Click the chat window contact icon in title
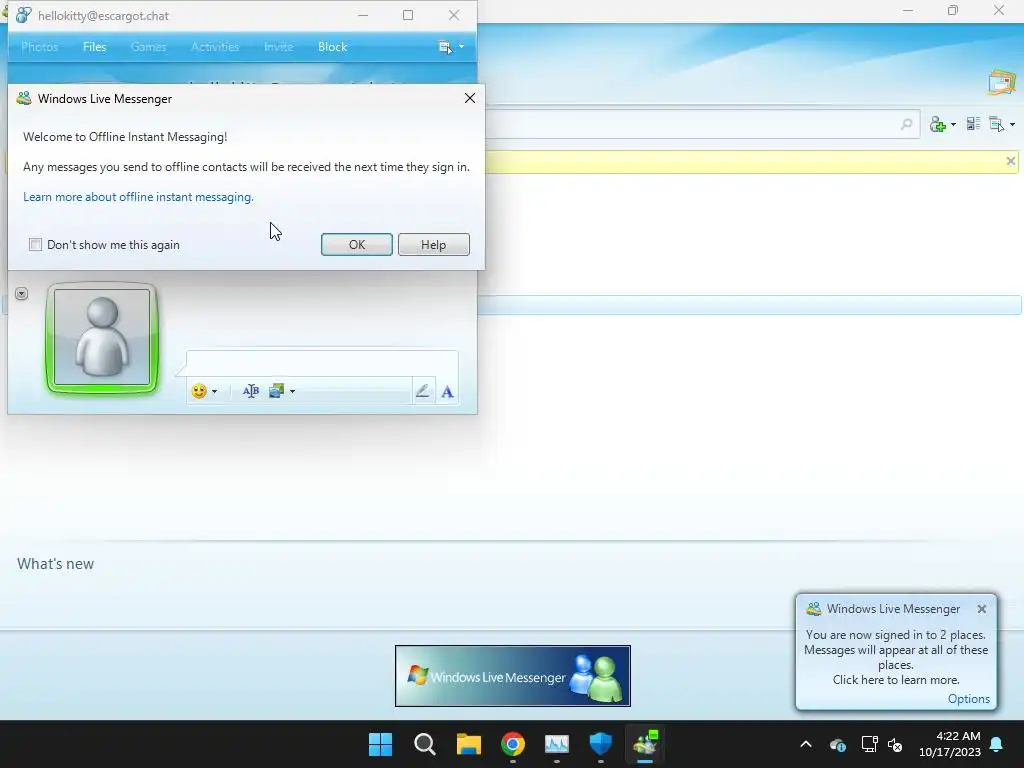 click(24, 15)
